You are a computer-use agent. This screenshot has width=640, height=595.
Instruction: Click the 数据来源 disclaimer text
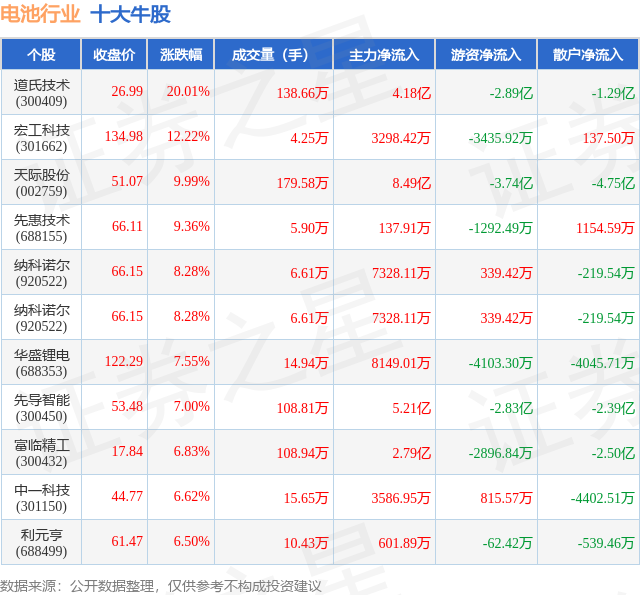tap(161, 586)
